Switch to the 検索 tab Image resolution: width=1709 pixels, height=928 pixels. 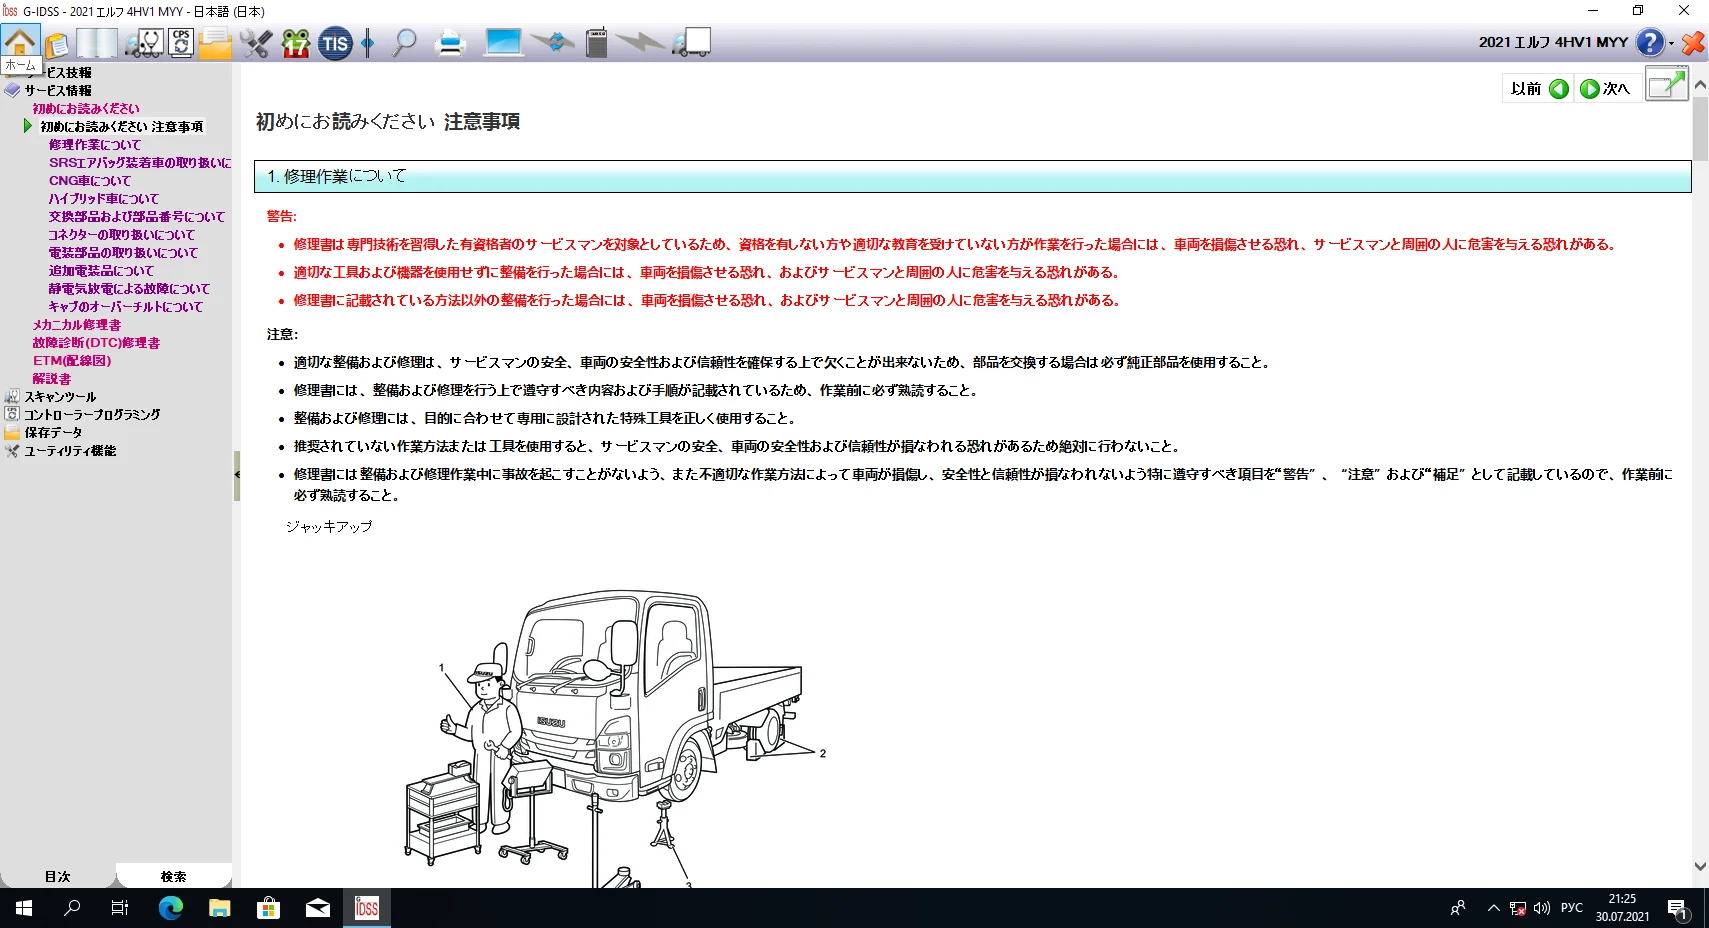click(173, 876)
